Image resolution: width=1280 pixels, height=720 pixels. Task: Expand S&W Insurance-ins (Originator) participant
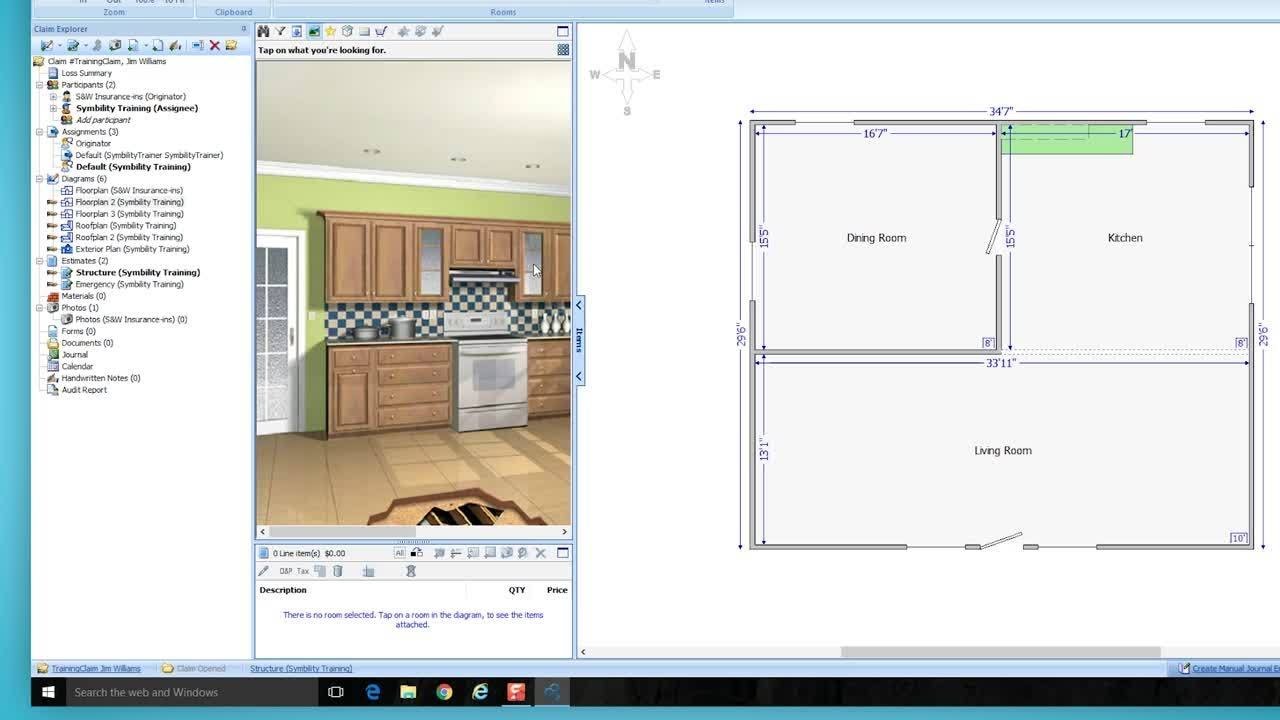[53, 97]
